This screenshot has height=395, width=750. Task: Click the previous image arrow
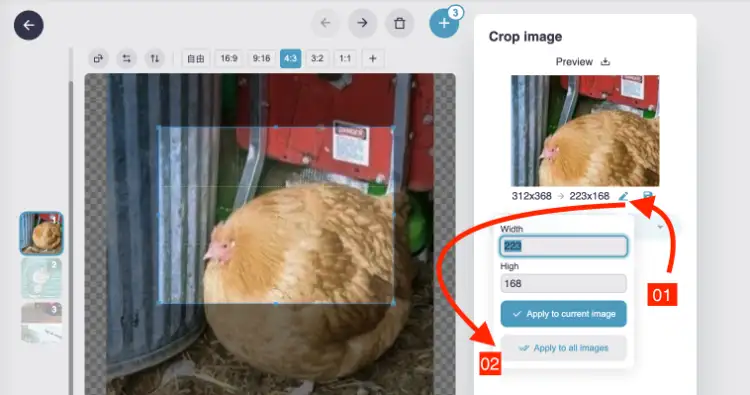(x=325, y=22)
